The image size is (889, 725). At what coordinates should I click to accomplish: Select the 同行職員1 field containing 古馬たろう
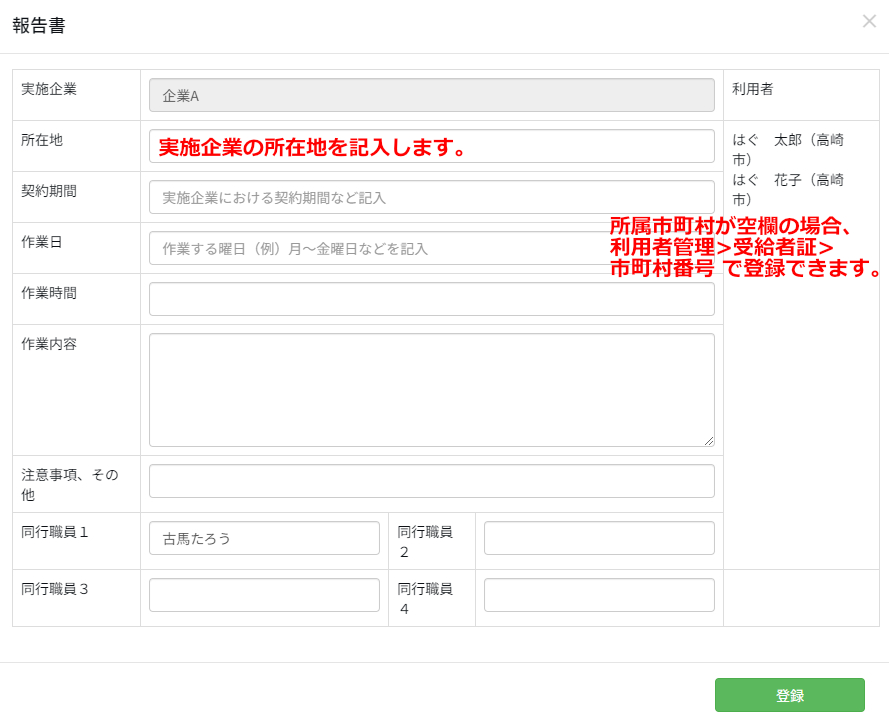click(264, 538)
